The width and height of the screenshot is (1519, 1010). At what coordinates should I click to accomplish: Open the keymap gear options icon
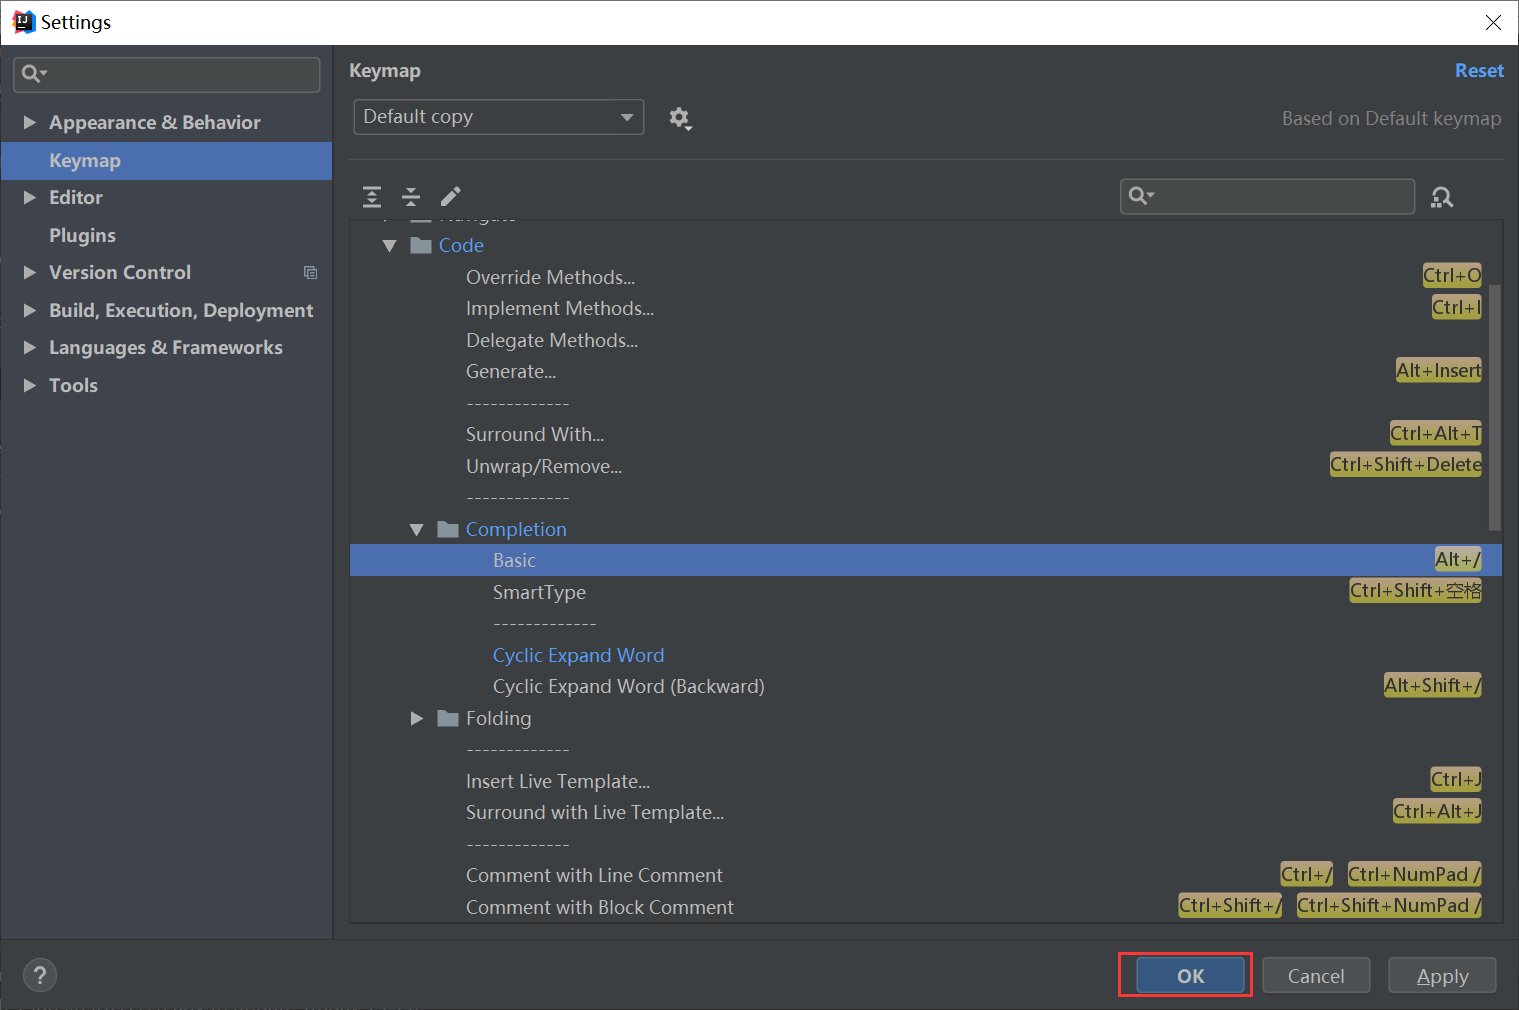[680, 118]
